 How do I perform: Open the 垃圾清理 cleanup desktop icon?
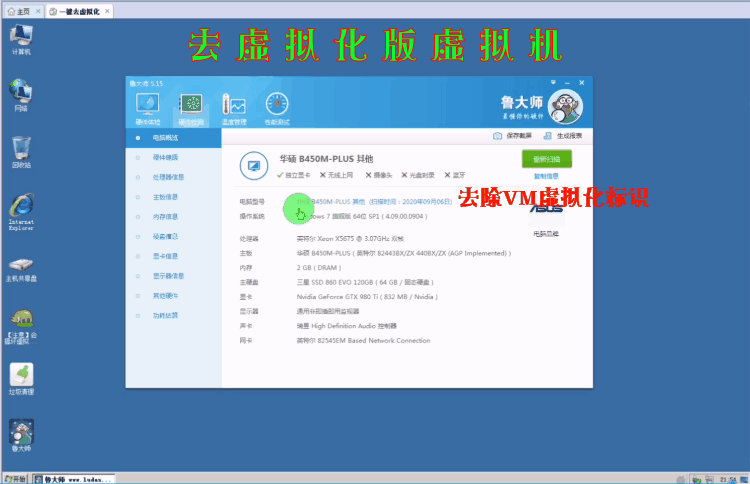21,379
